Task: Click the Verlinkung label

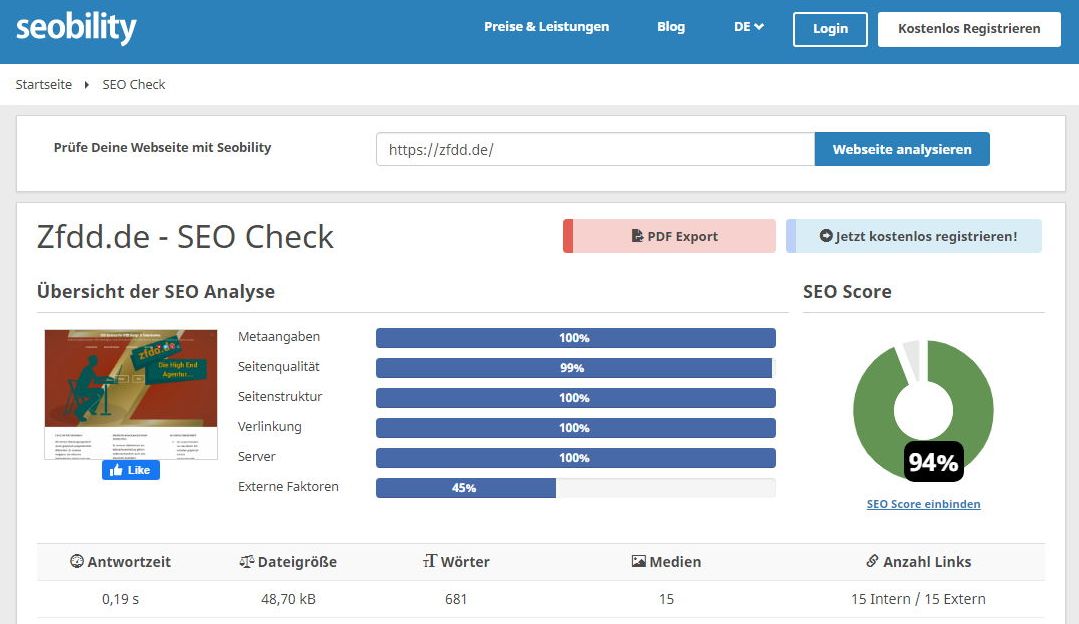Action: click(x=270, y=427)
